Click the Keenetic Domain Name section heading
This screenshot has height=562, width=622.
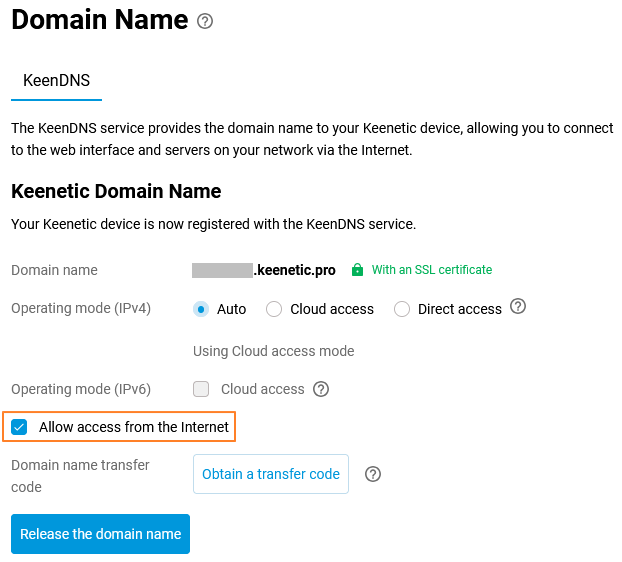116,191
